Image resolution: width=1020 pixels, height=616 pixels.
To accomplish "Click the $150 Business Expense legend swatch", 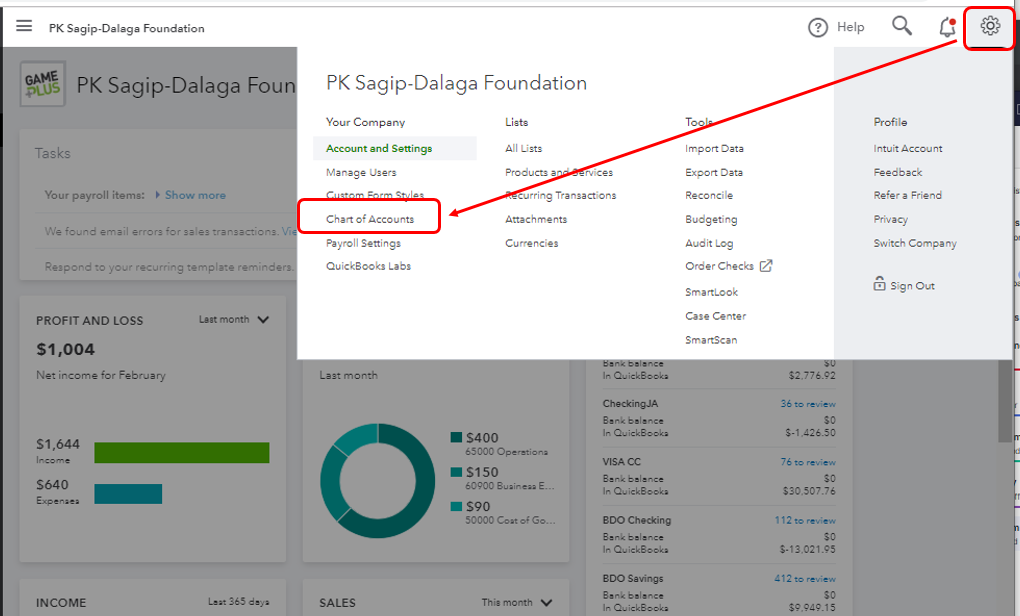I will pos(457,472).
